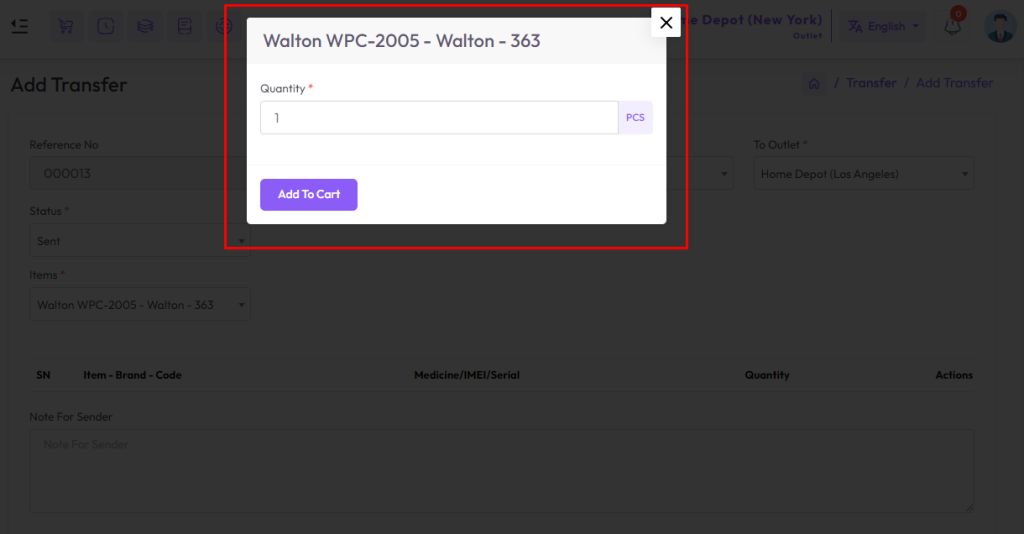Click the PCS unit label

(635, 118)
